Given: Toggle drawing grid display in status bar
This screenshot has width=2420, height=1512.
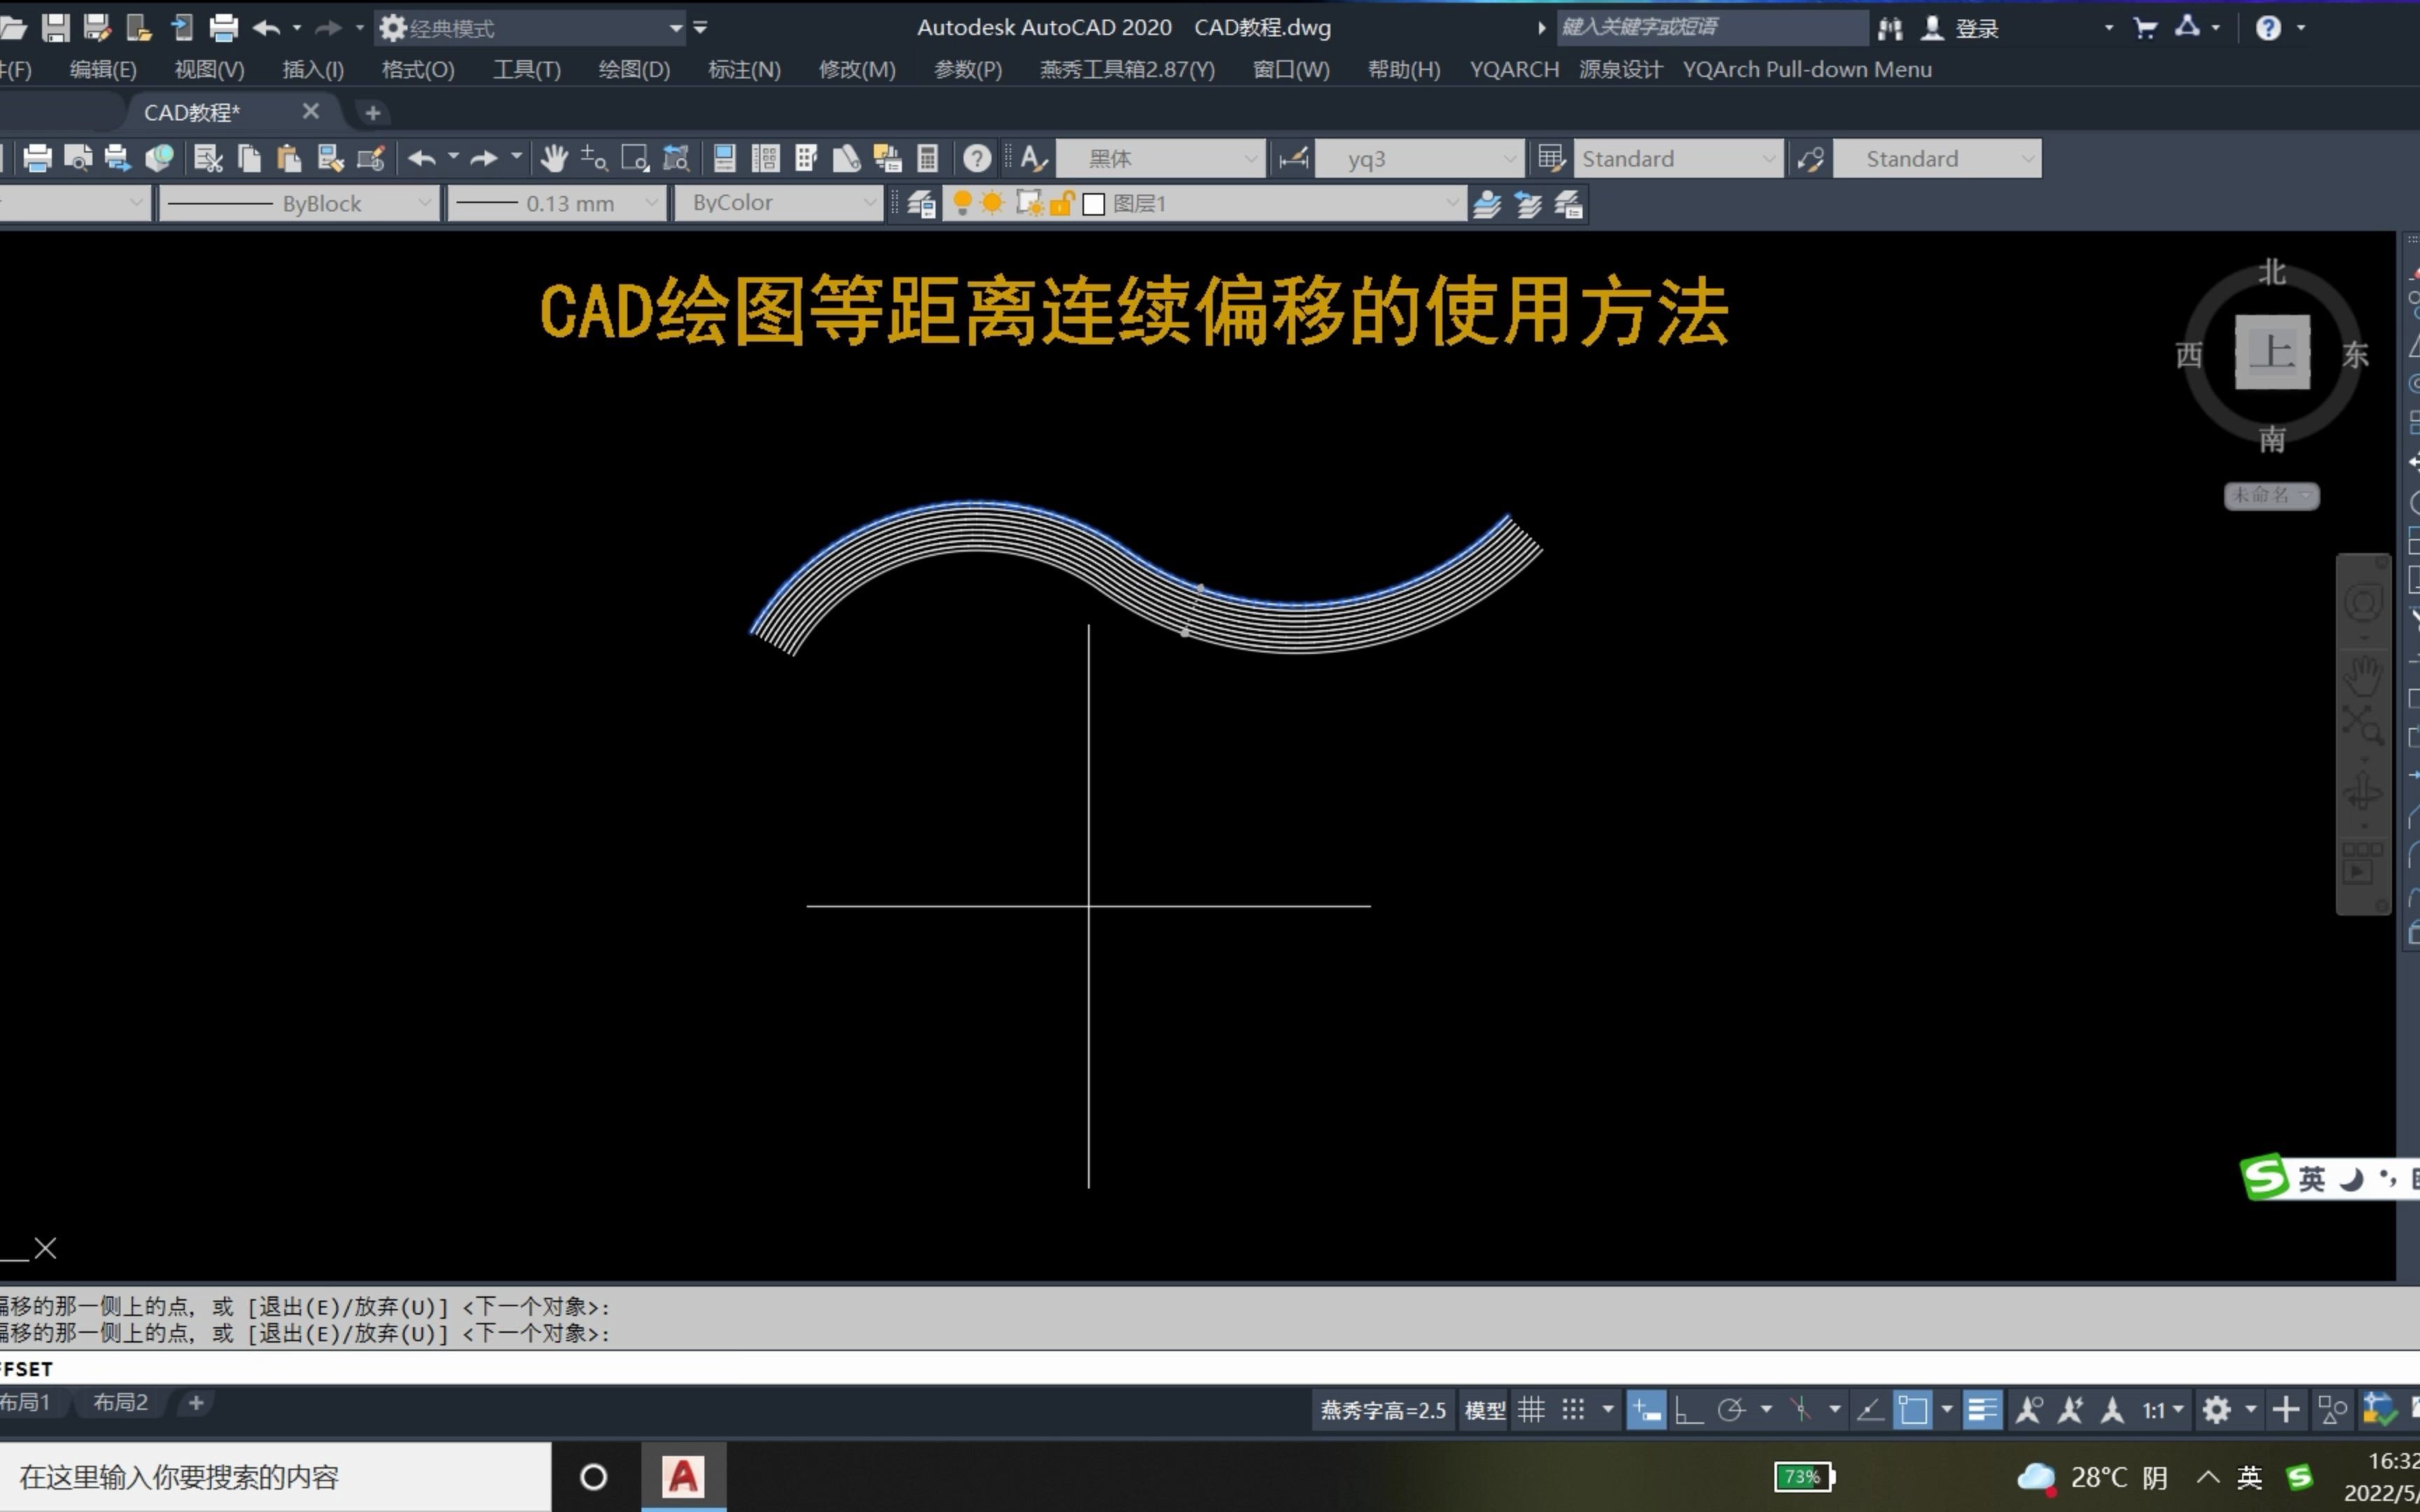Looking at the screenshot, I should click(x=1531, y=1410).
